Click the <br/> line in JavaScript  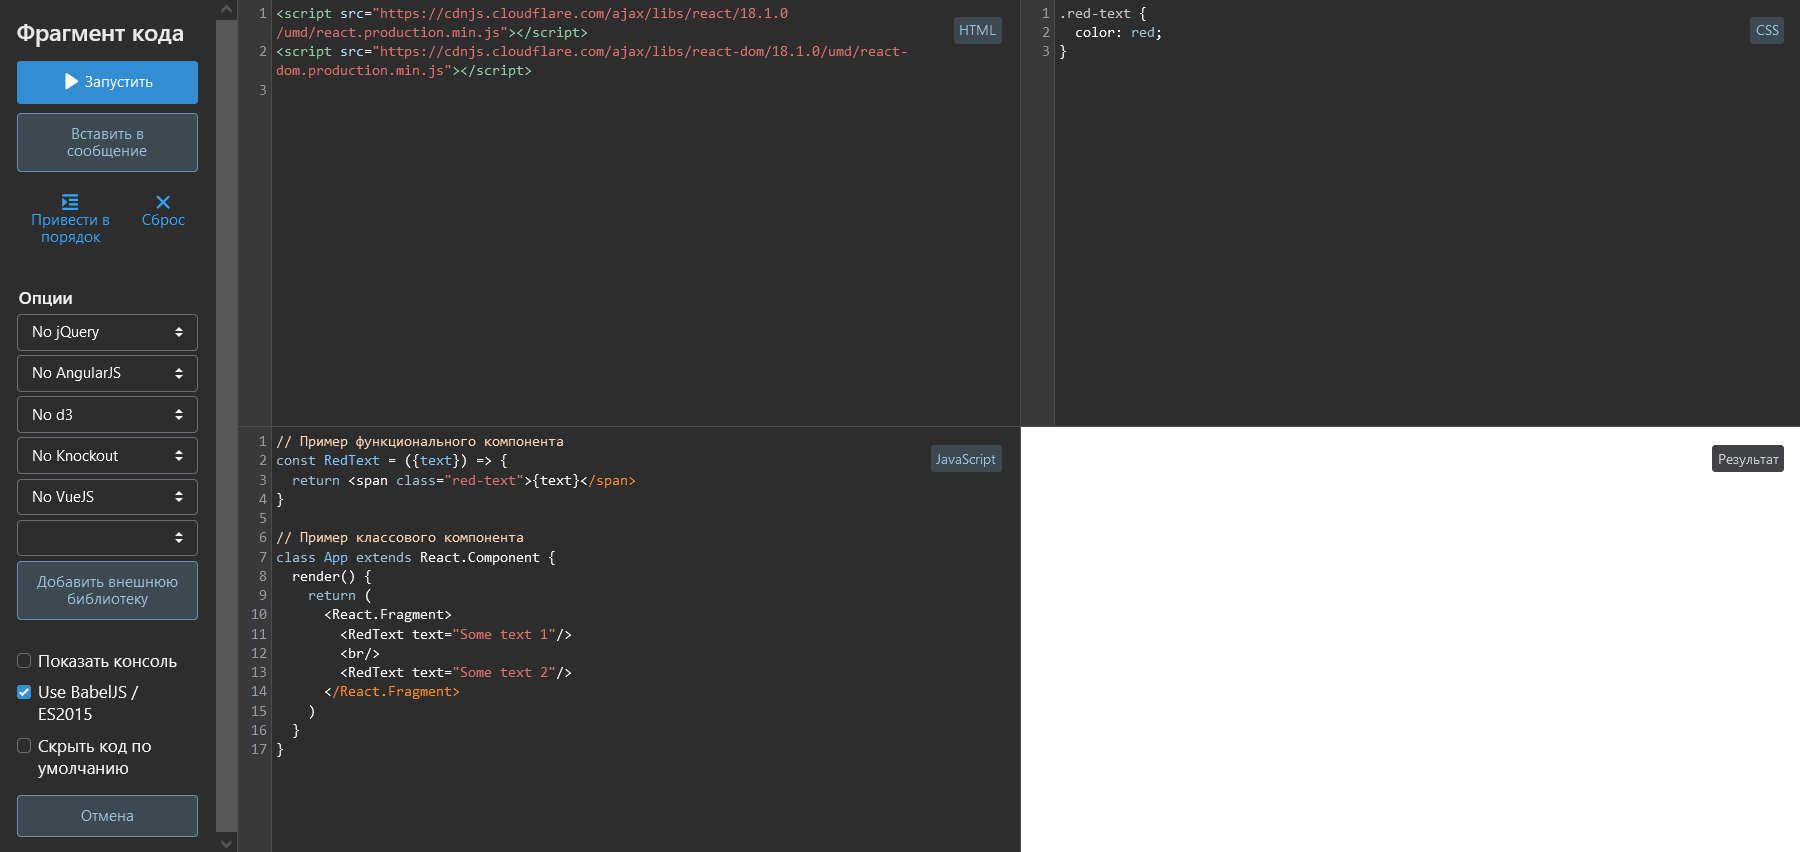tap(360, 653)
